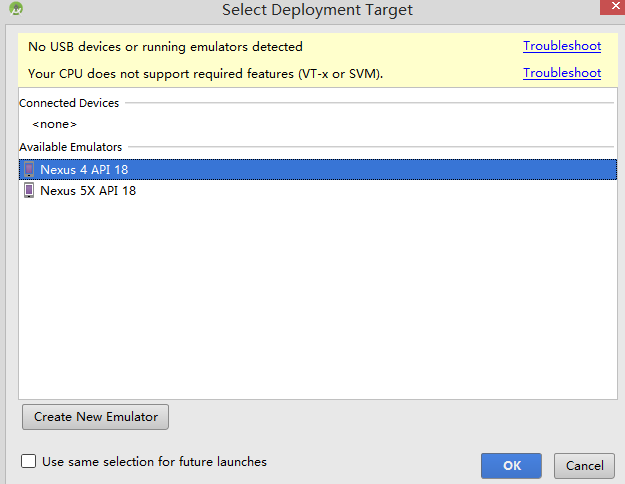Open Troubleshoot link for no USB devices warning

[x=562, y=46]
